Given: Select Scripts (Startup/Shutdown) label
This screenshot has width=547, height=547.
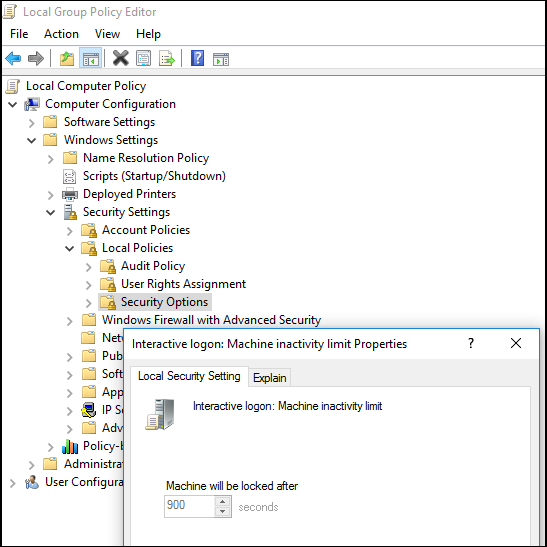Looking at the screenshot, I should tap(154, 176).
